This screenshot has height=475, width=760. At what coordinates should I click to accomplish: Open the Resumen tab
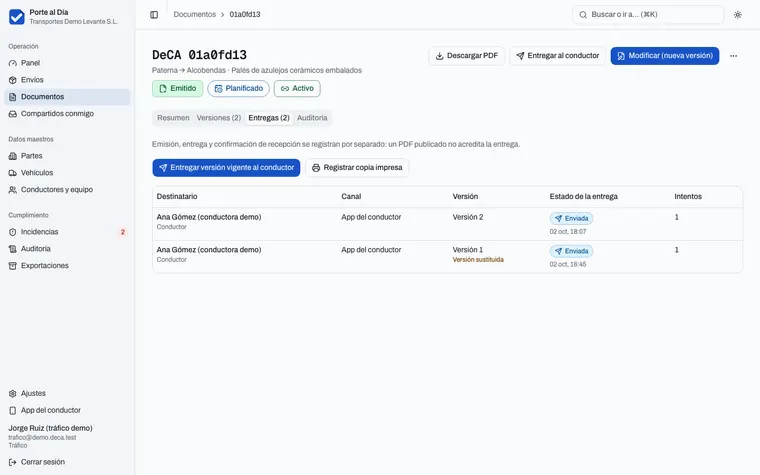click(x=173, y=118)
